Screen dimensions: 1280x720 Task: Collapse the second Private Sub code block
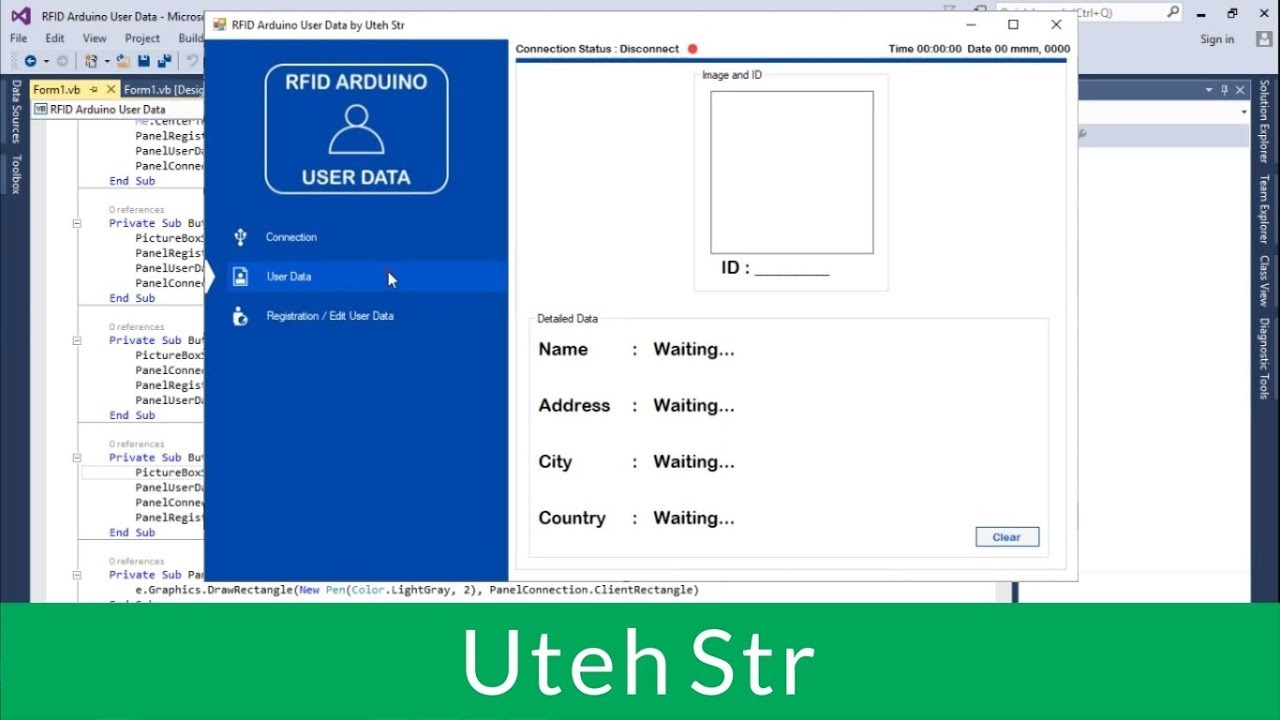coord(76,340)
